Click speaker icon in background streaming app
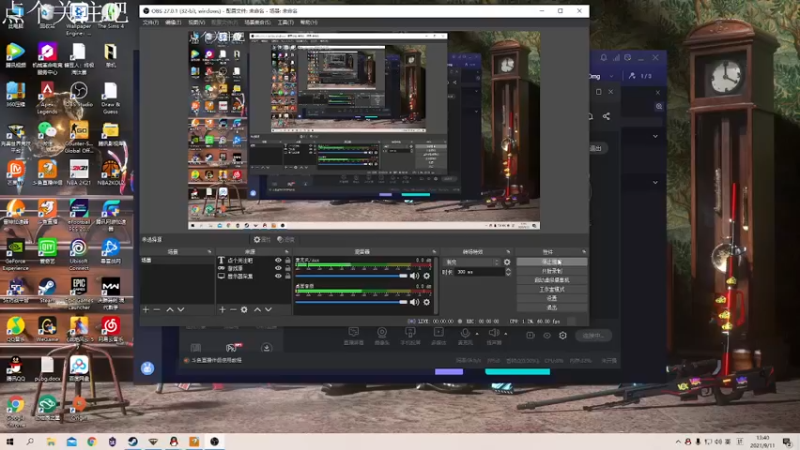The height and width of the screenshot is (450, 800). tap(493, 333)
